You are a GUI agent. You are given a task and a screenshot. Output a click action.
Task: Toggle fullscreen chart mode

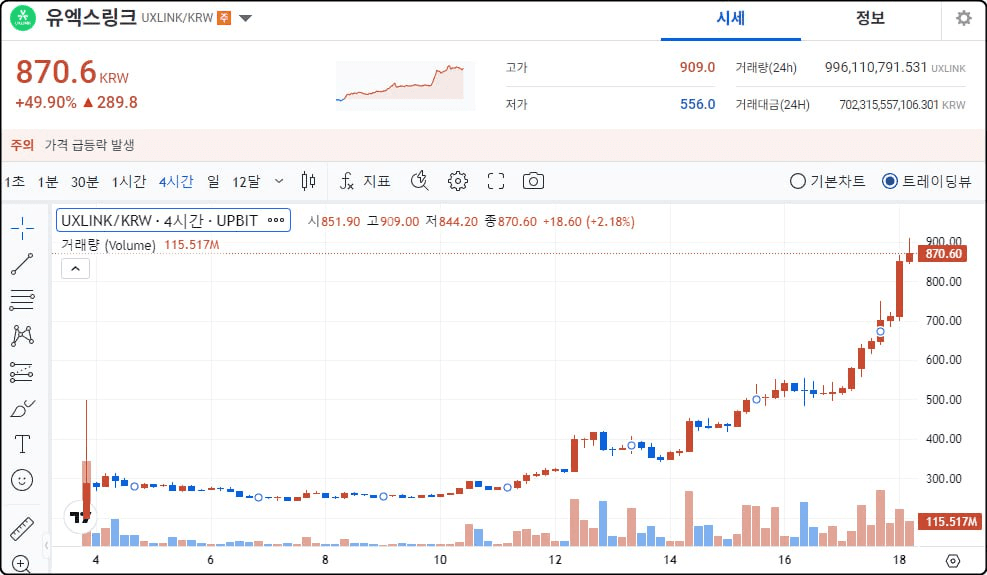pyautogui.click(x=496, y=181)
